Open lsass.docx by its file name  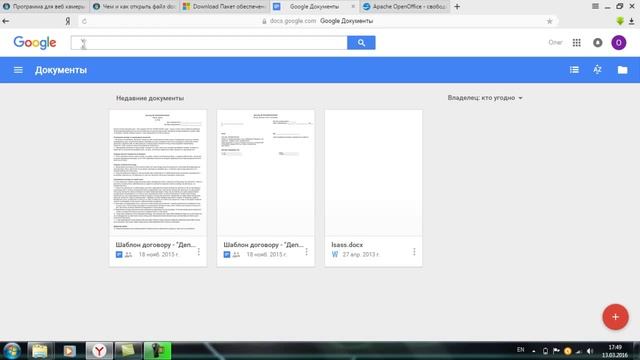347,244
